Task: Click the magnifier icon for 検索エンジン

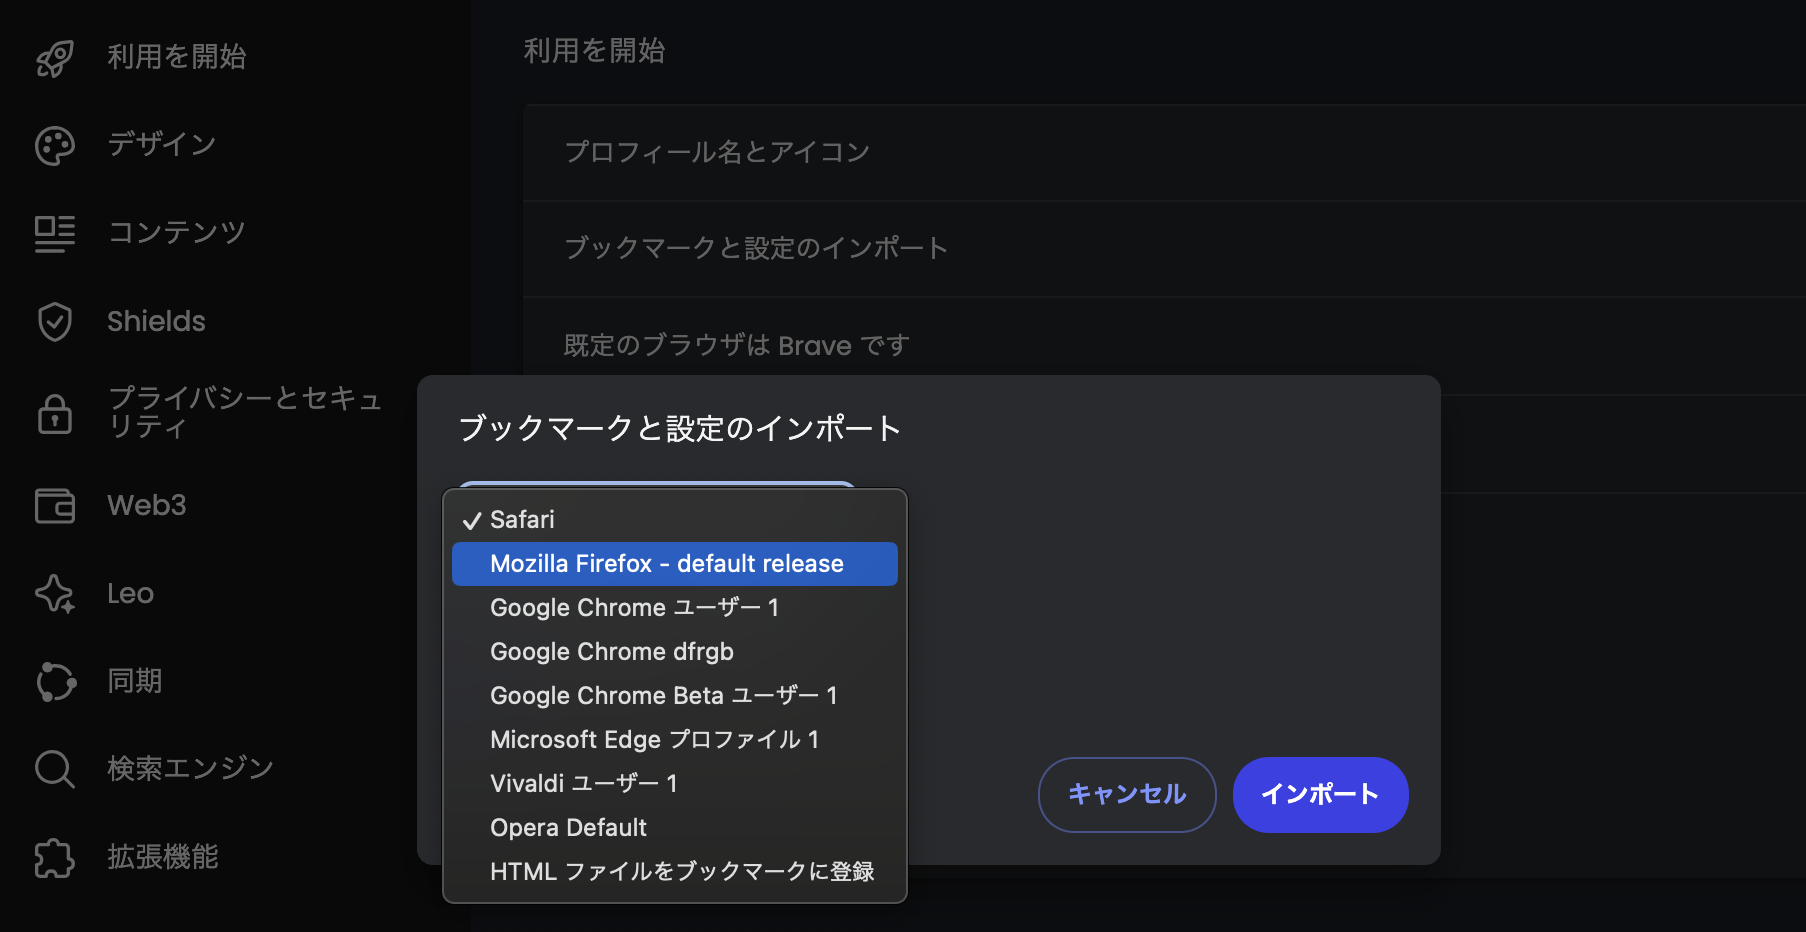Action: tap(55, 769)
